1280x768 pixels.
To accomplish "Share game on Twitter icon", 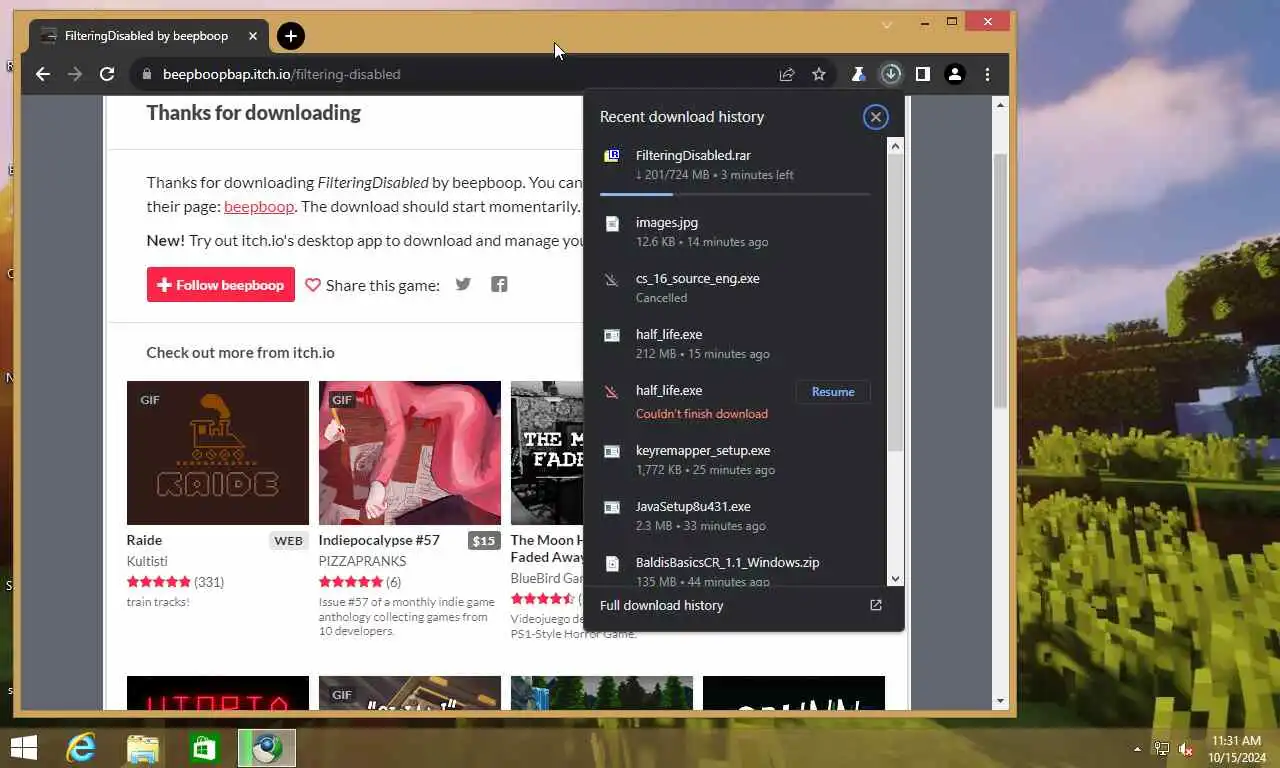I will pos(463,284).
